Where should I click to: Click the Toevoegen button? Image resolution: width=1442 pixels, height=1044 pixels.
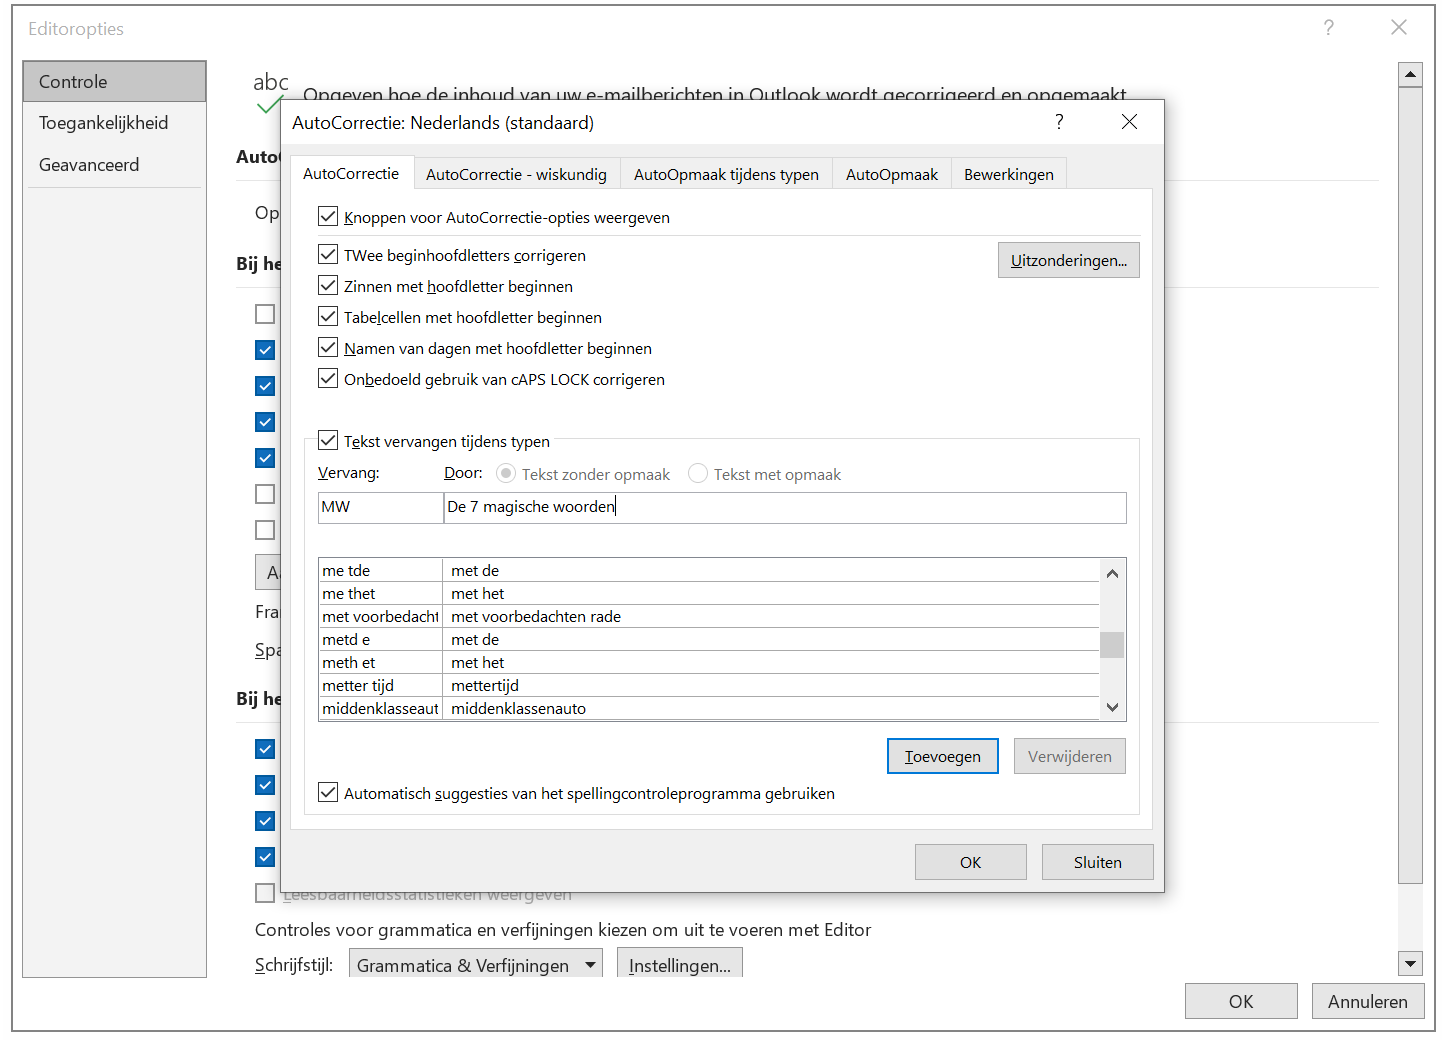[942, 756]
